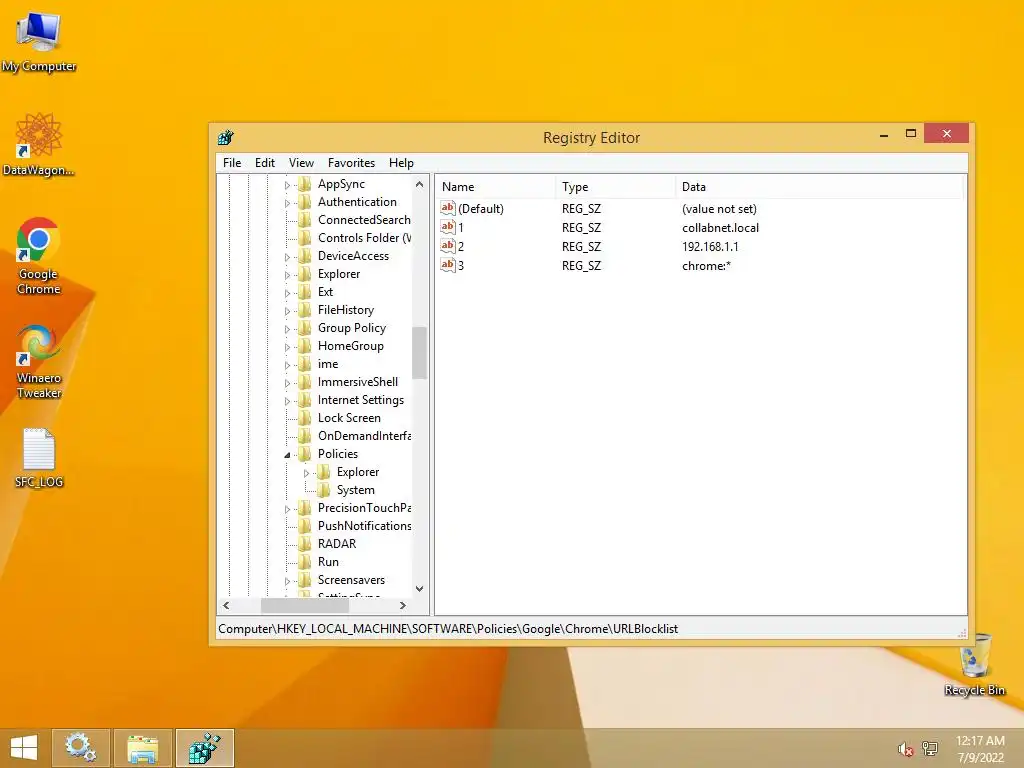Sort values by the Data column header
Image resolution: width=1024 pixels, height=768 pixels.
(819, 187)
